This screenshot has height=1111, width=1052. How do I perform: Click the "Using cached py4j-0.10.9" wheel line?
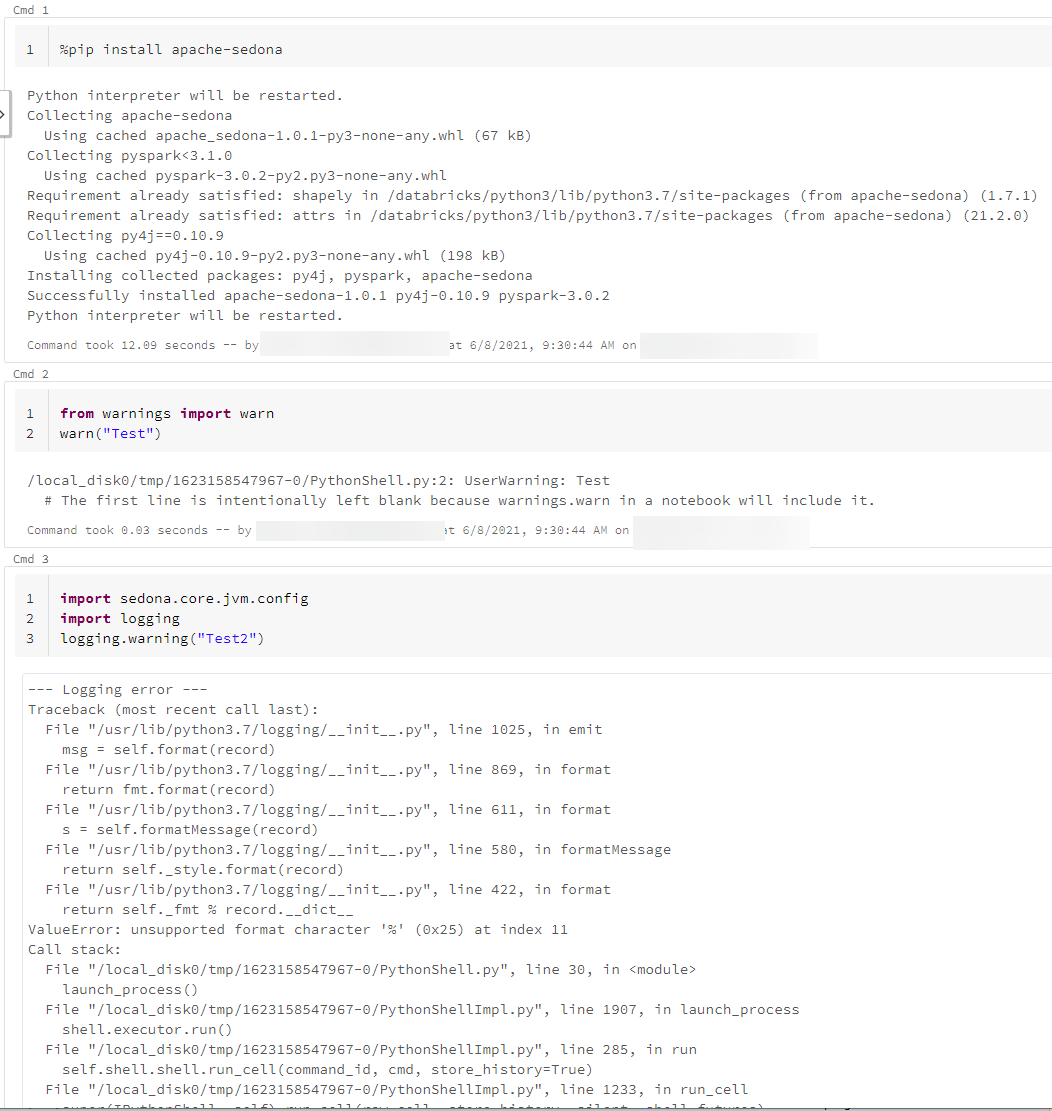click(275, 256)
